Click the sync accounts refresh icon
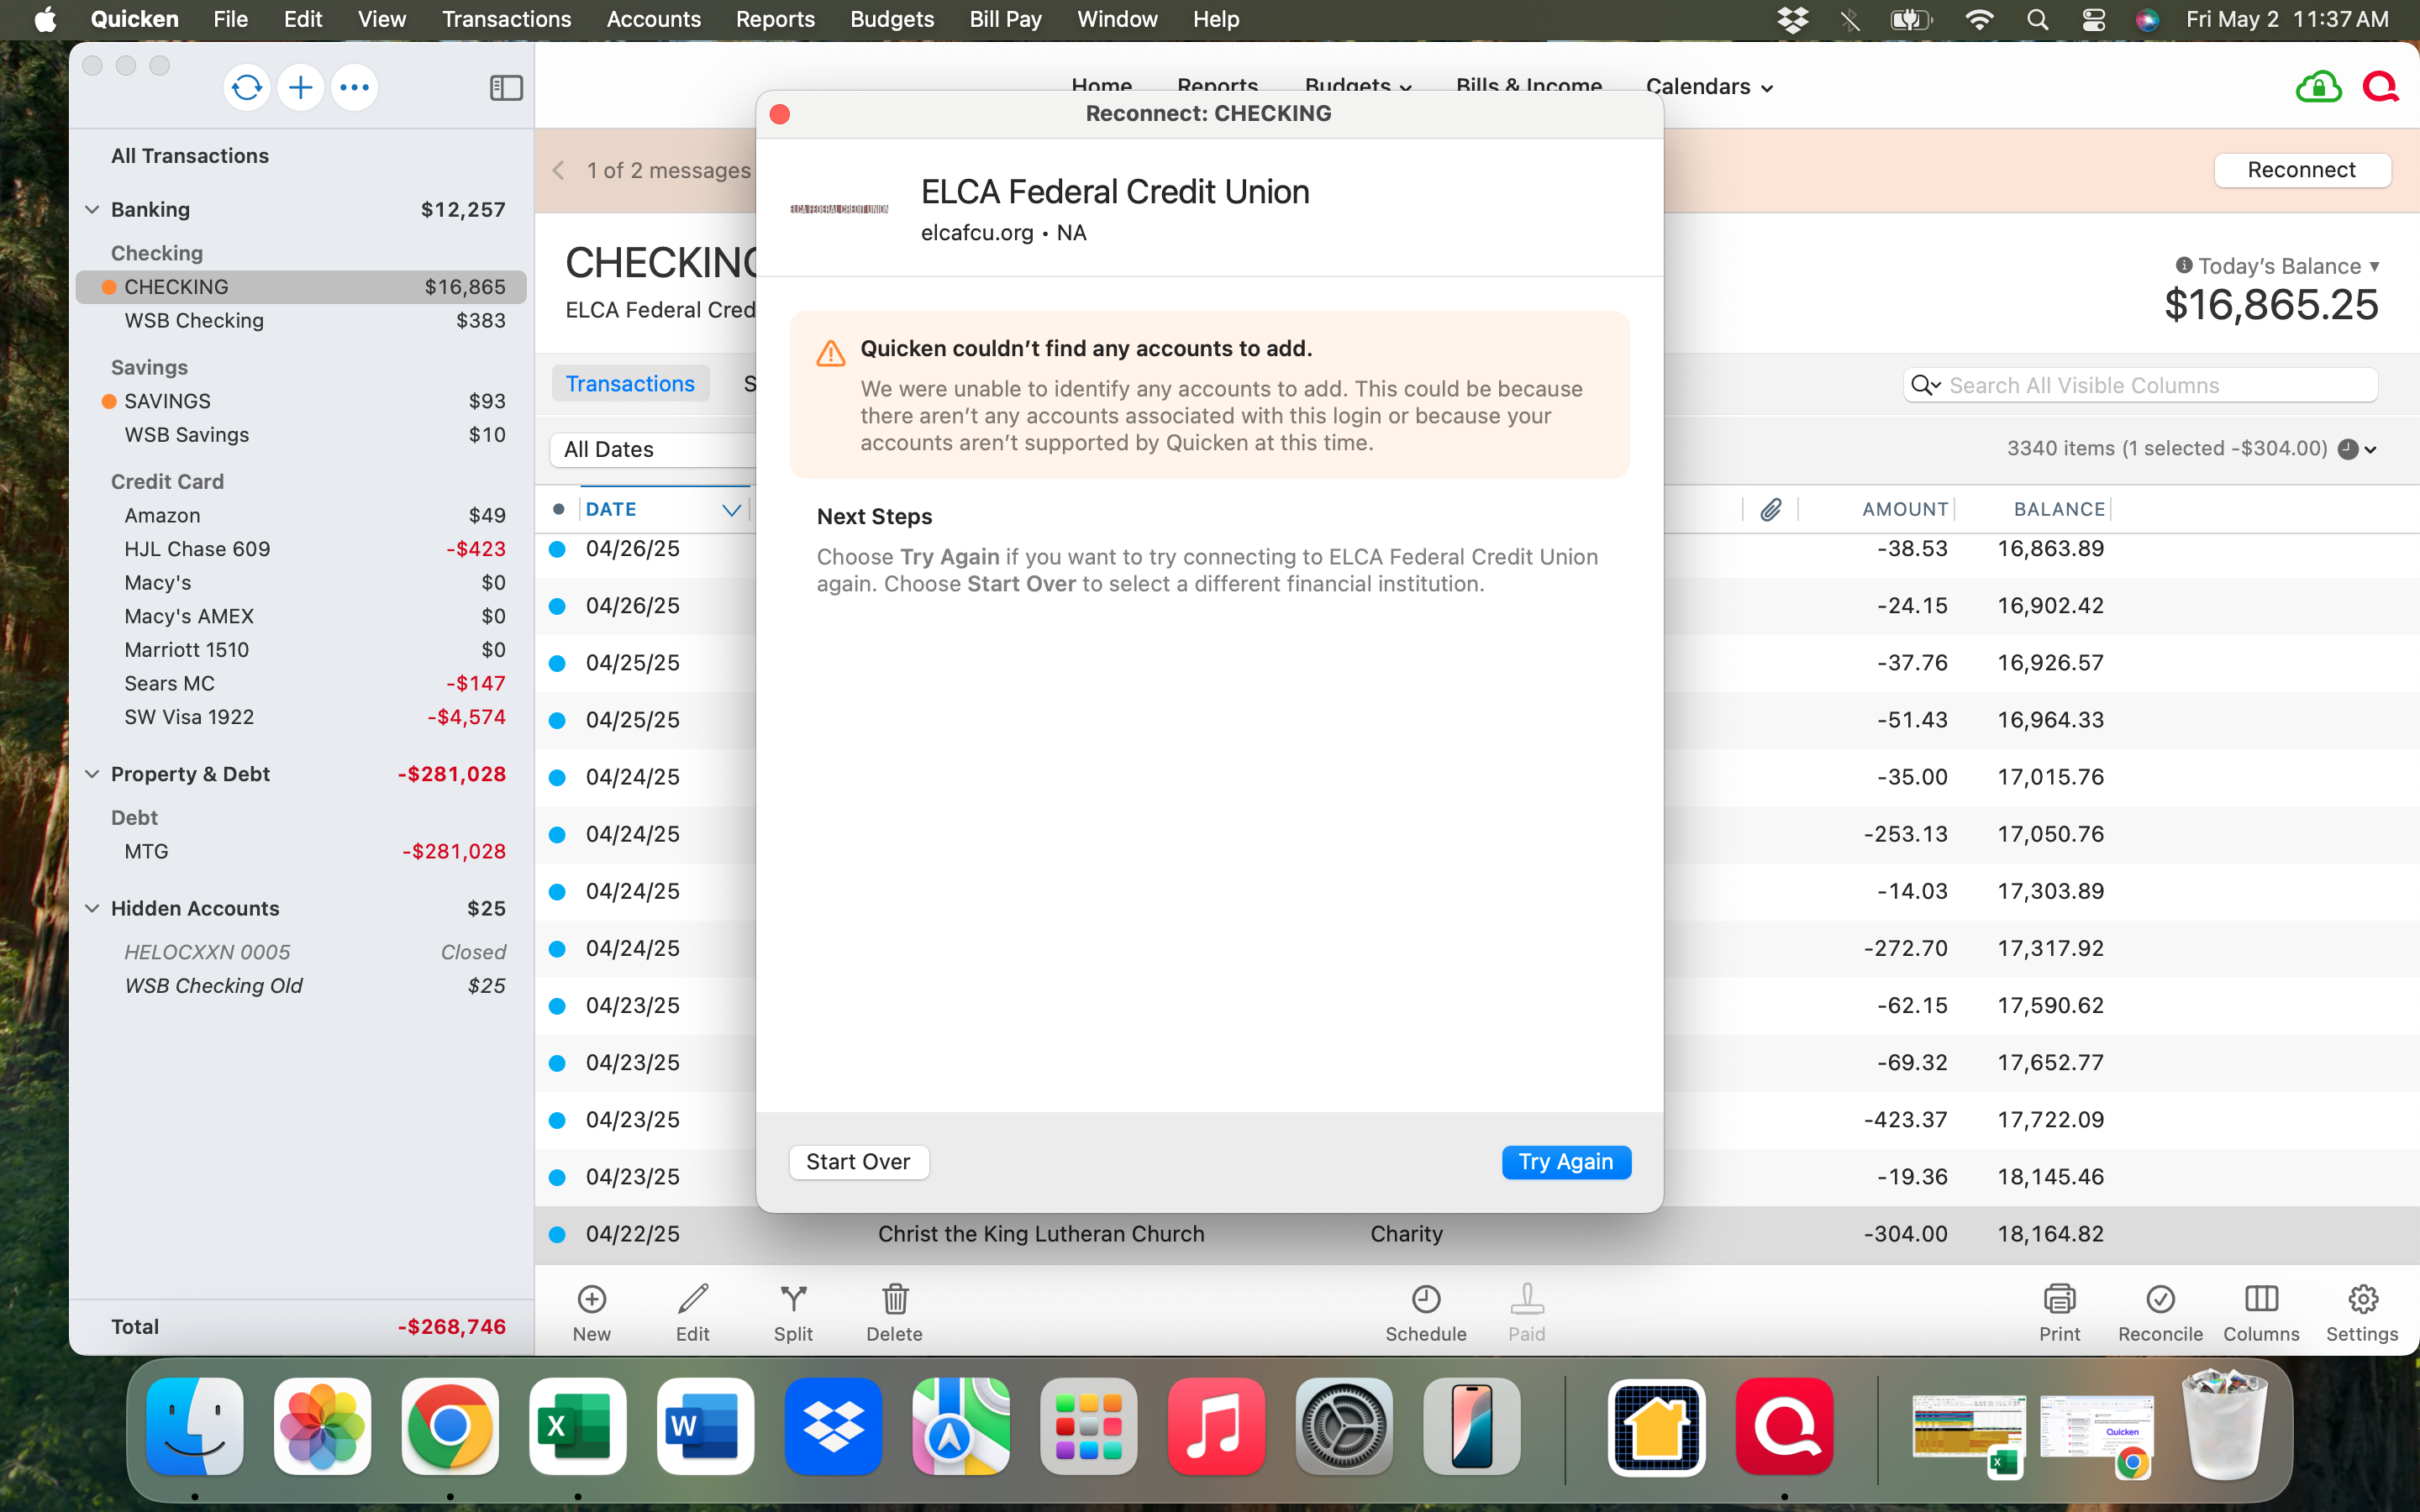This screenshot has width=2420, height=1512. click(x=246, y=88)
